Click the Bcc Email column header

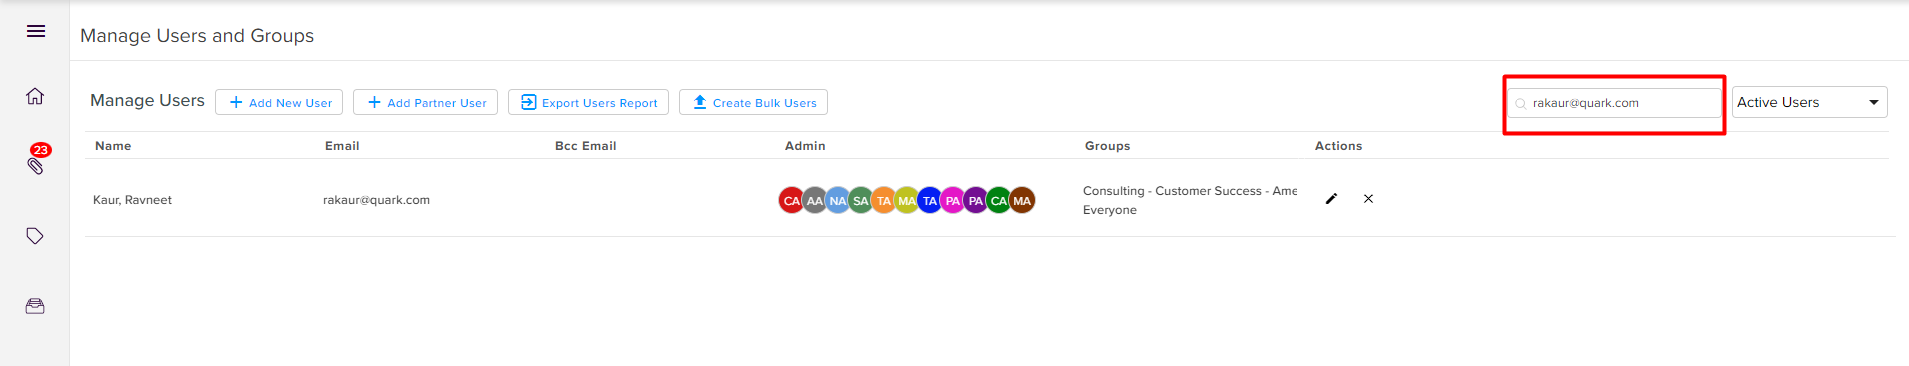tap(586, 146)
